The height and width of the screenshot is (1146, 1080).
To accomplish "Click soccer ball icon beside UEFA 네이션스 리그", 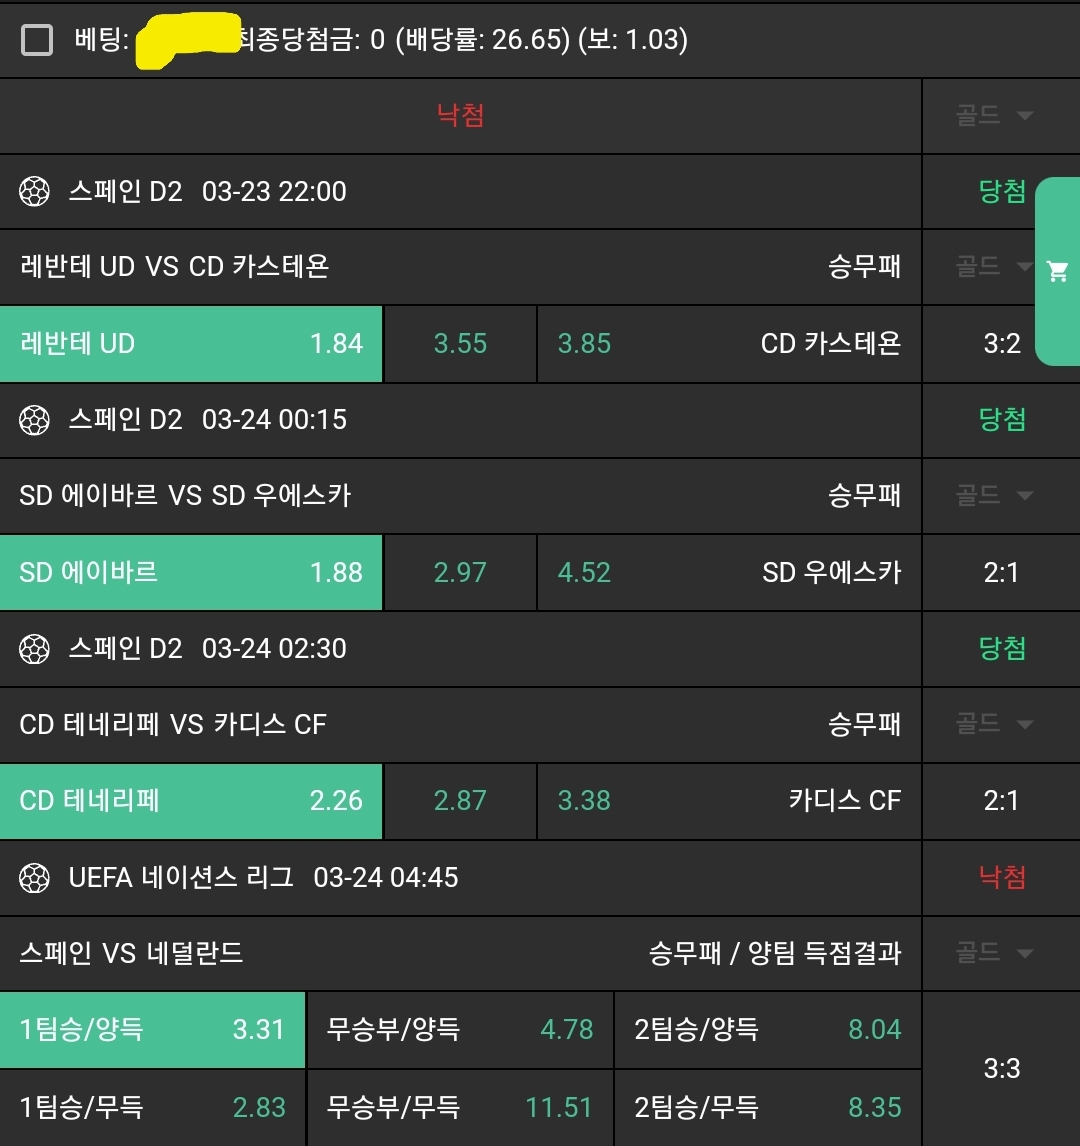I will pos(35,878).
